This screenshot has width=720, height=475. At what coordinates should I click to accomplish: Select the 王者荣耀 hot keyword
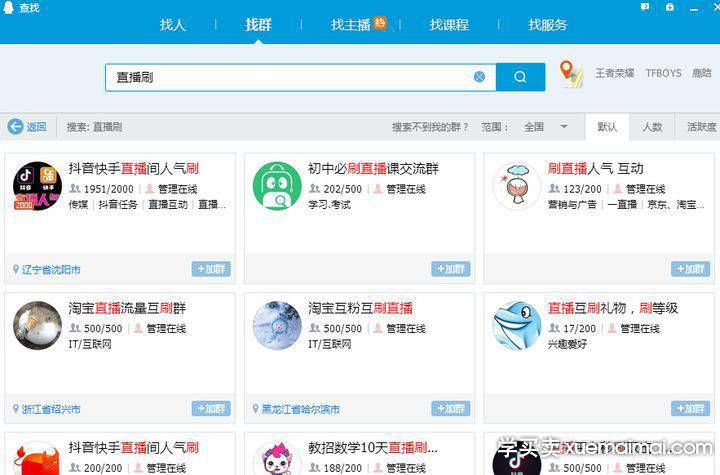pos(615,73)
